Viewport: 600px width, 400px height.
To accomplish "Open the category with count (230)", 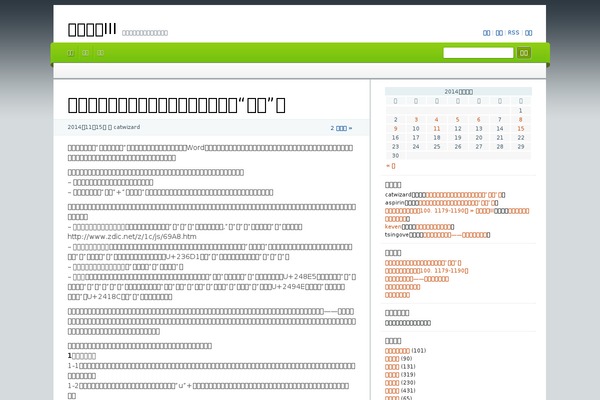I will (x=392, y=383).
